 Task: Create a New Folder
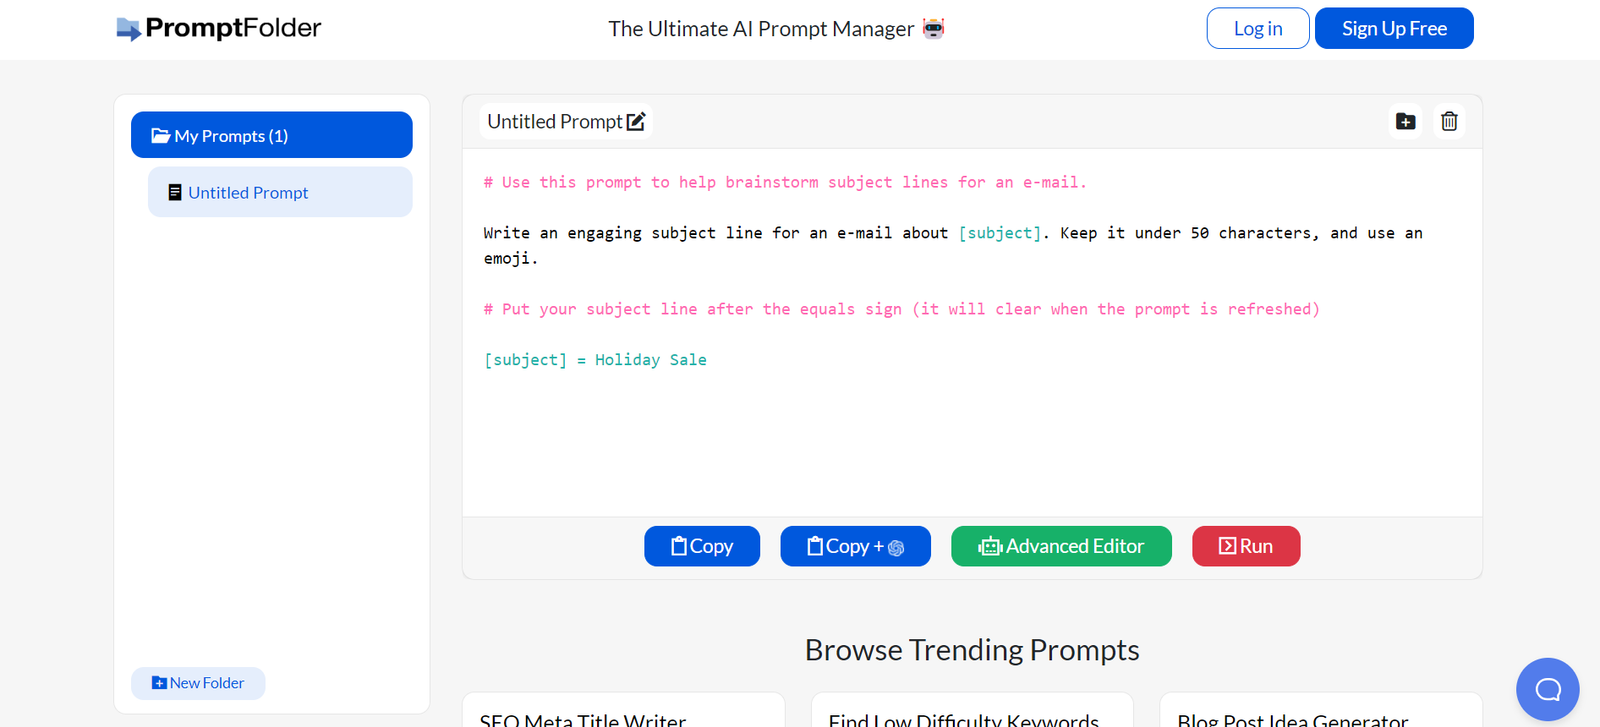click(x=198, y=683)
